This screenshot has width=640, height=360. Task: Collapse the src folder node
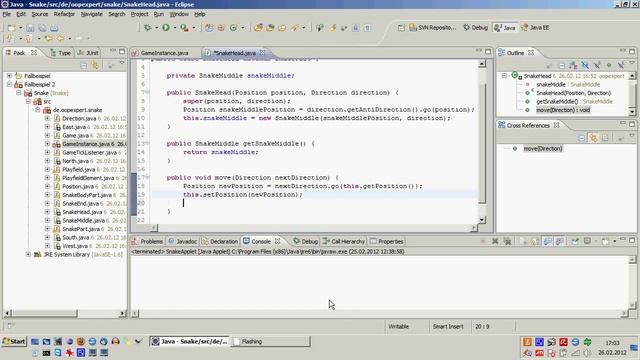coord(28,101)
